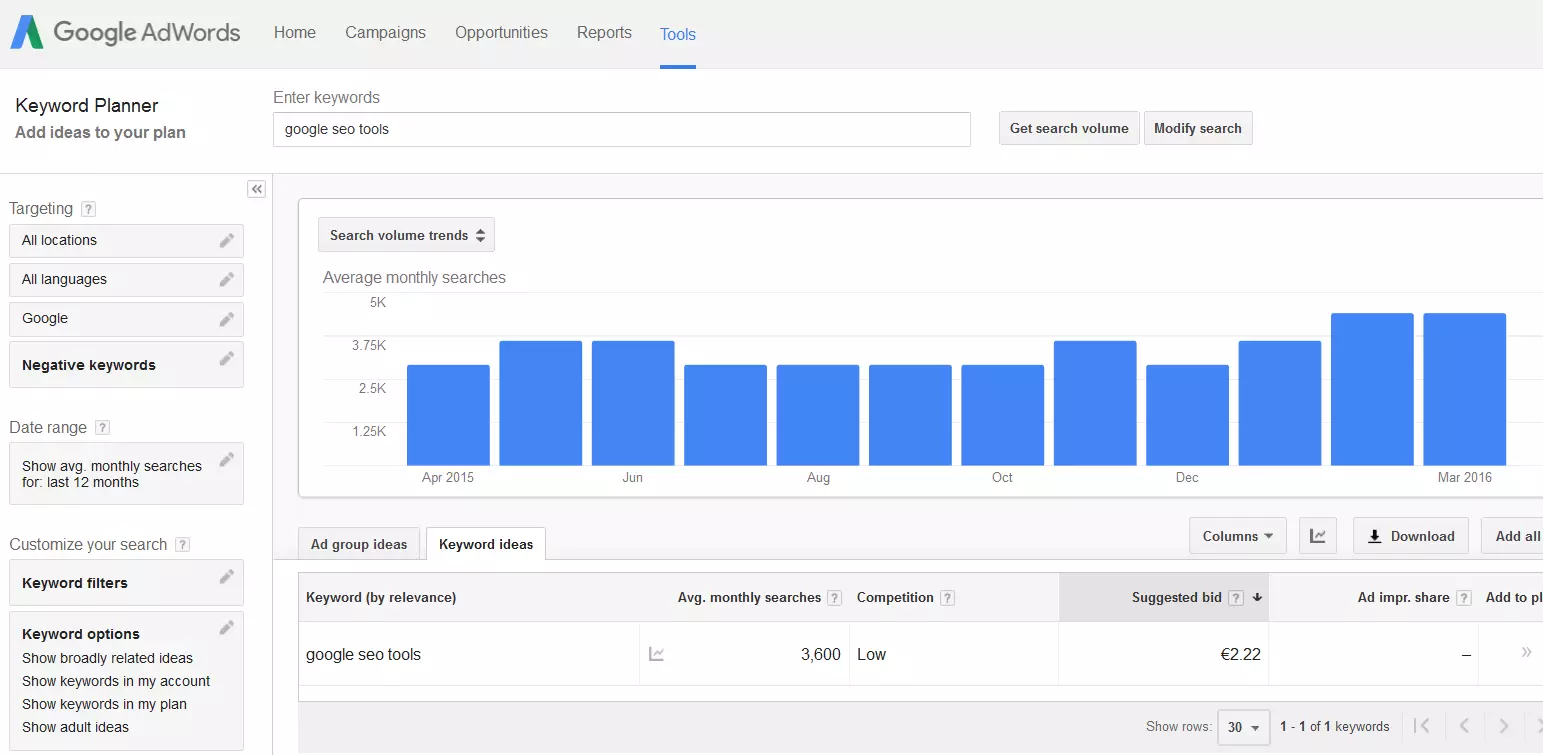
Task: Click the Negative keywords setting
Action: (126, 365)
